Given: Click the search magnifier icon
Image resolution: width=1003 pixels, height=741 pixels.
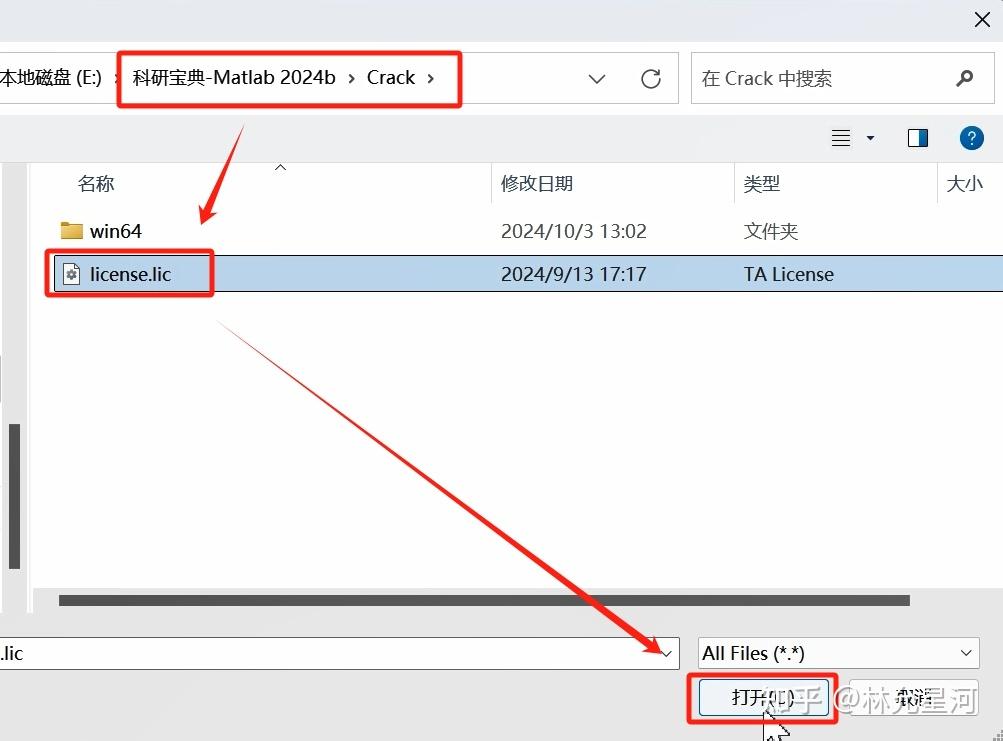Looking at the screenshot, I should 963,77.
